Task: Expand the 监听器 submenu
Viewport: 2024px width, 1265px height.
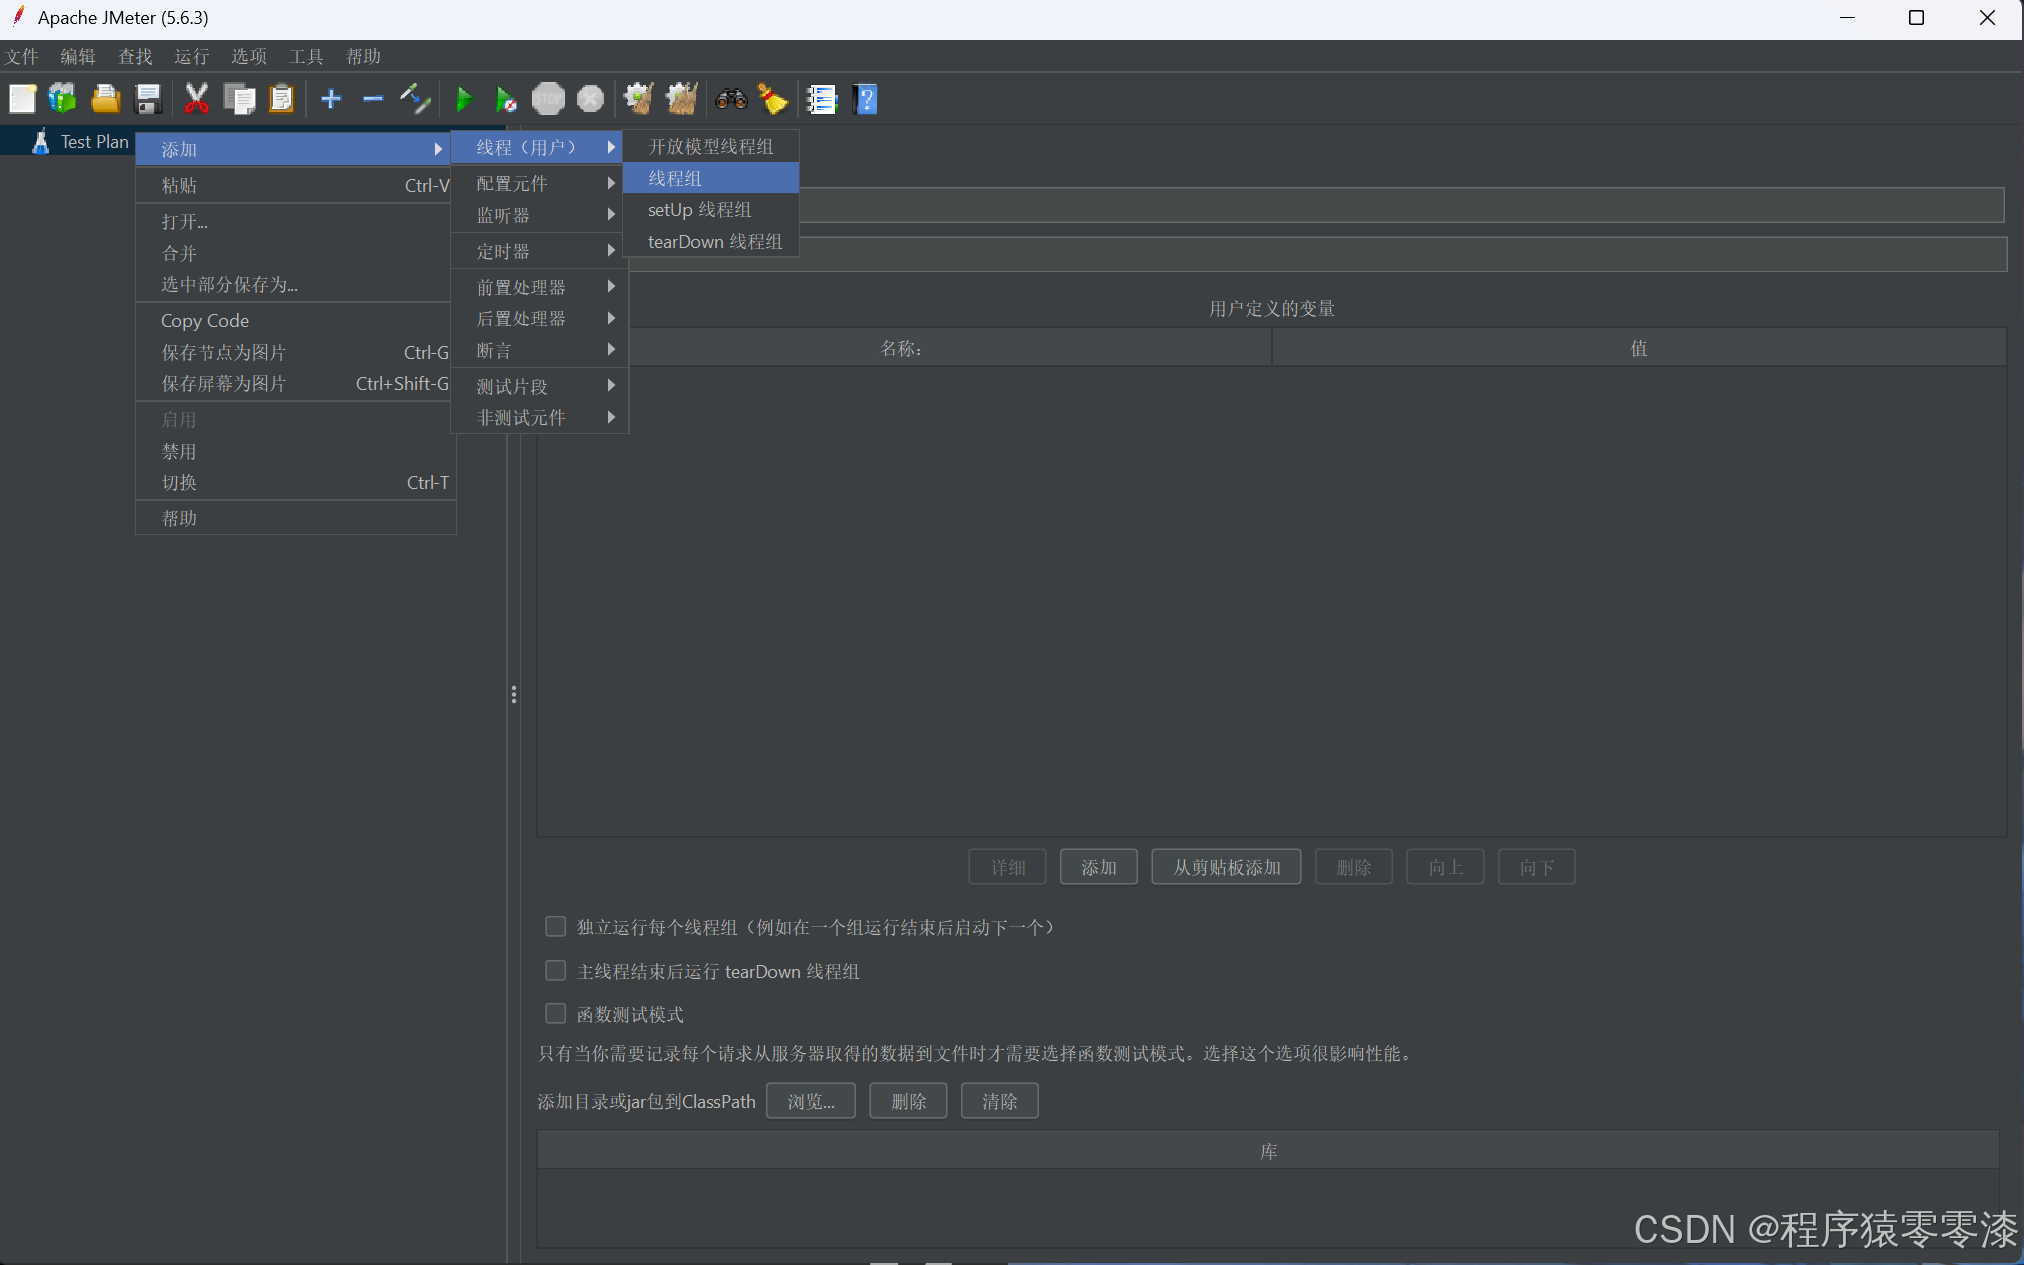Action: 538,215
